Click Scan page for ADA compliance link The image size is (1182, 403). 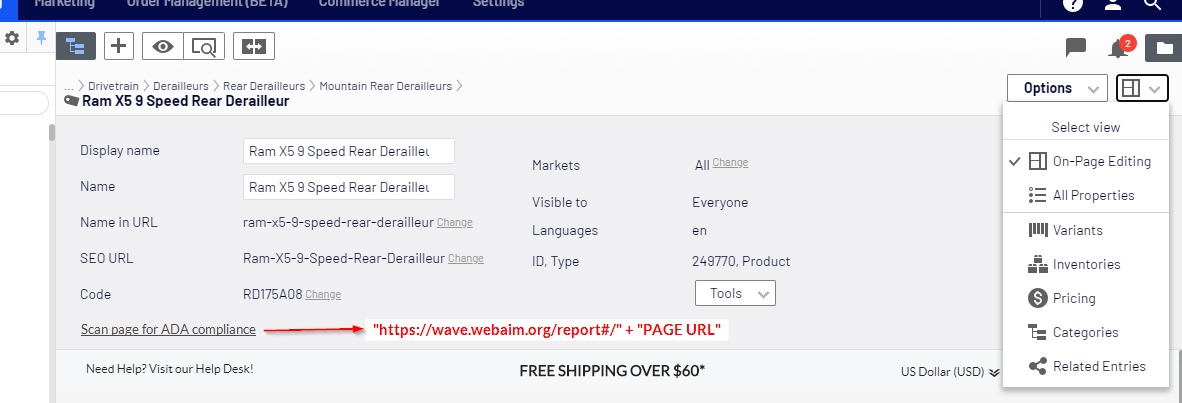tap(168, 329)
